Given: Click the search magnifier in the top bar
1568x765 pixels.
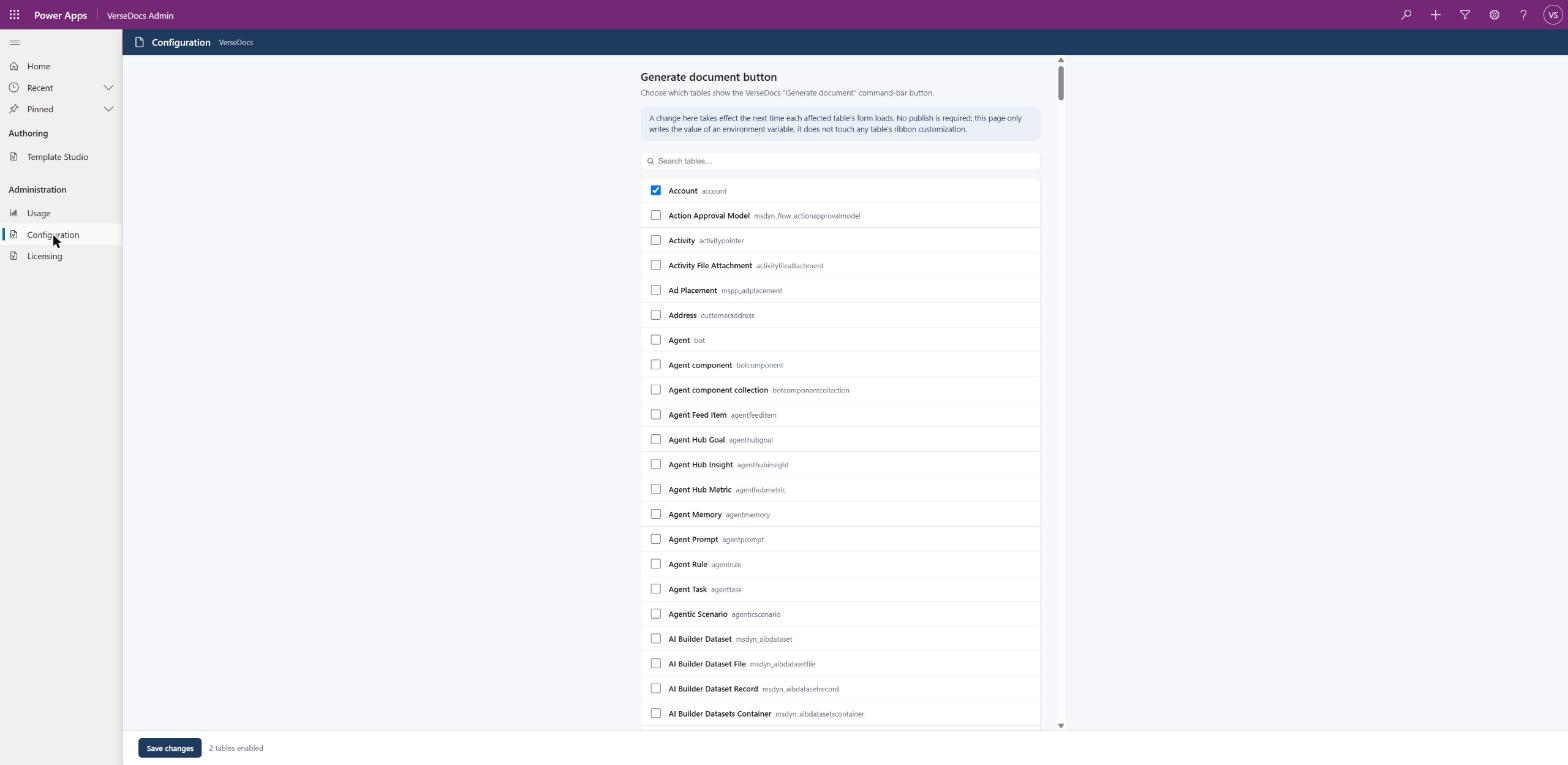Looking at the screenshot, I should pyautogui.click(x=1406, y=15).
